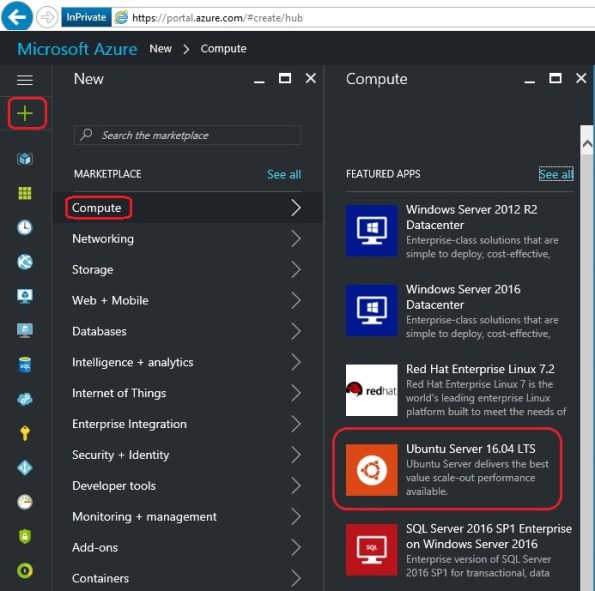The image size is (595, 591).
Task: Click Windows Server 2016 Datacenter tile icon
Action: (371, 310)
